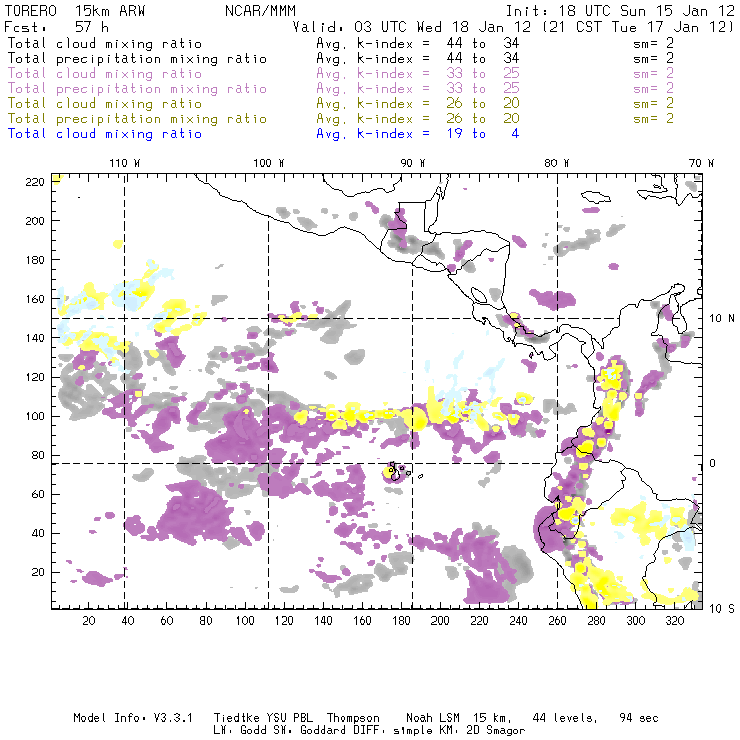
Task: Click the '0' equator latitude label
Action: 713,463
